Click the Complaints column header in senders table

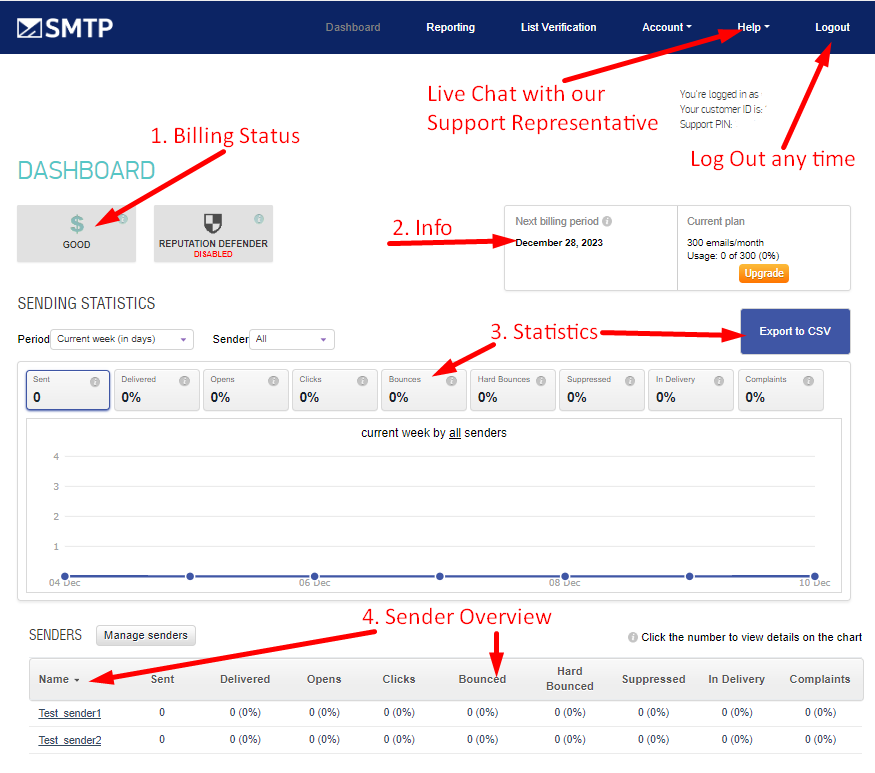click(820, 679)
